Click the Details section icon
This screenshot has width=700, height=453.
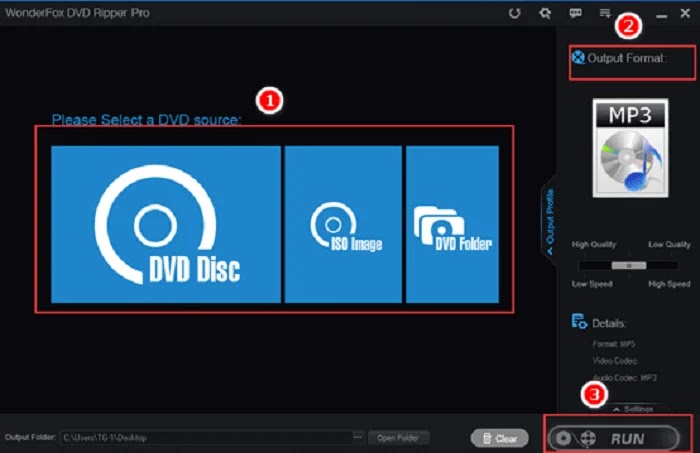click(x=579, y=321)
